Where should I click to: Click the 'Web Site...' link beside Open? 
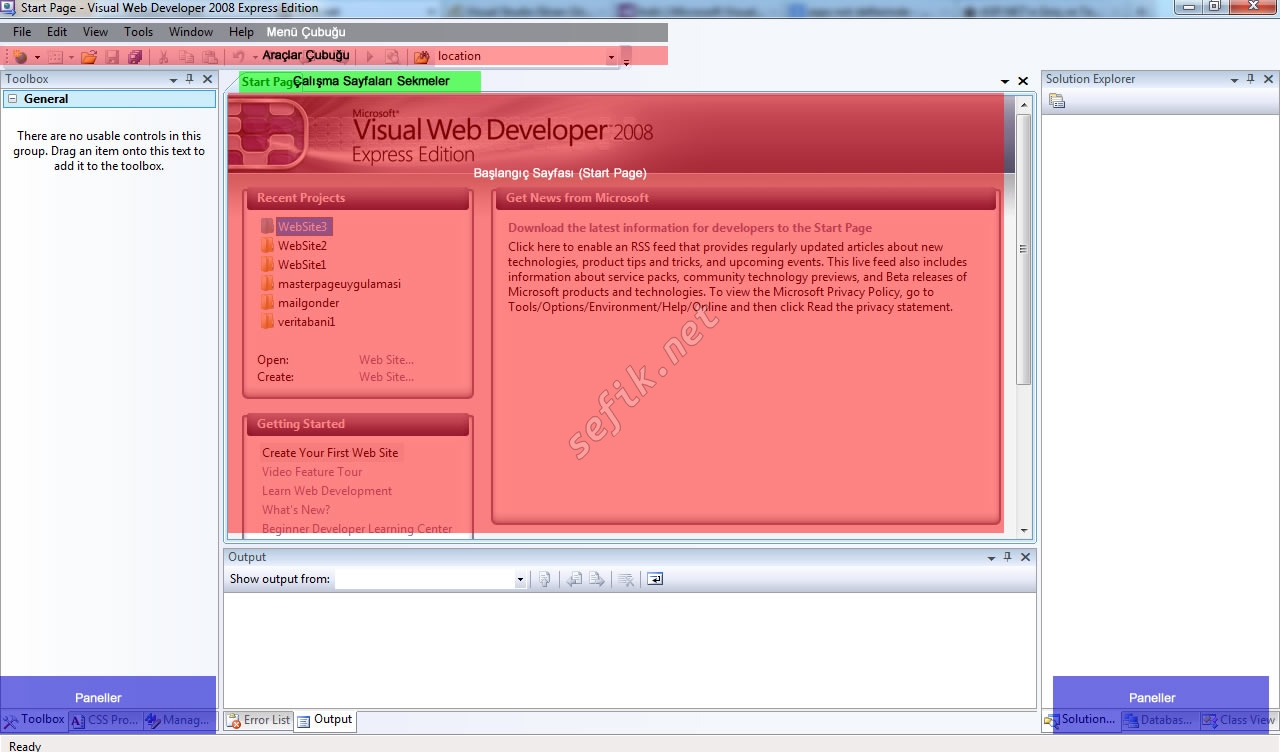click(386, 360)
